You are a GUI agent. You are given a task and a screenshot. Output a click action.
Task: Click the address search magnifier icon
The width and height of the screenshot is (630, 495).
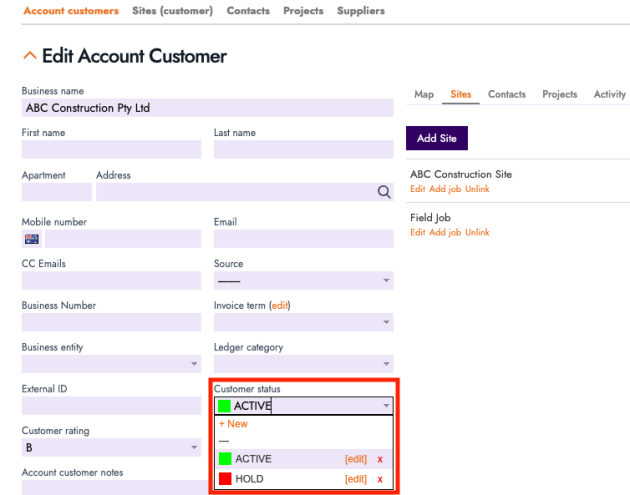(384, 193)
